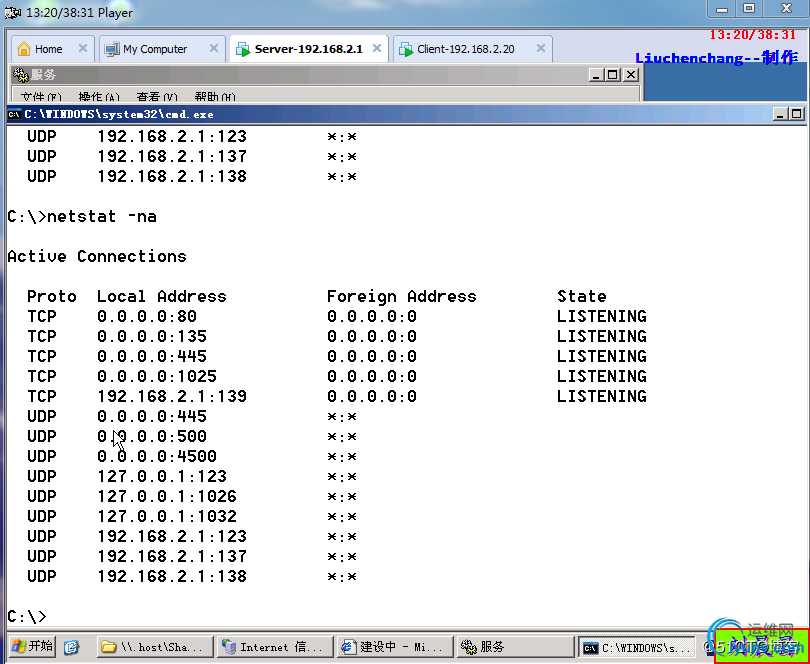Minimize the Player window
Screen dimensions: 810x664
(723, 9)
